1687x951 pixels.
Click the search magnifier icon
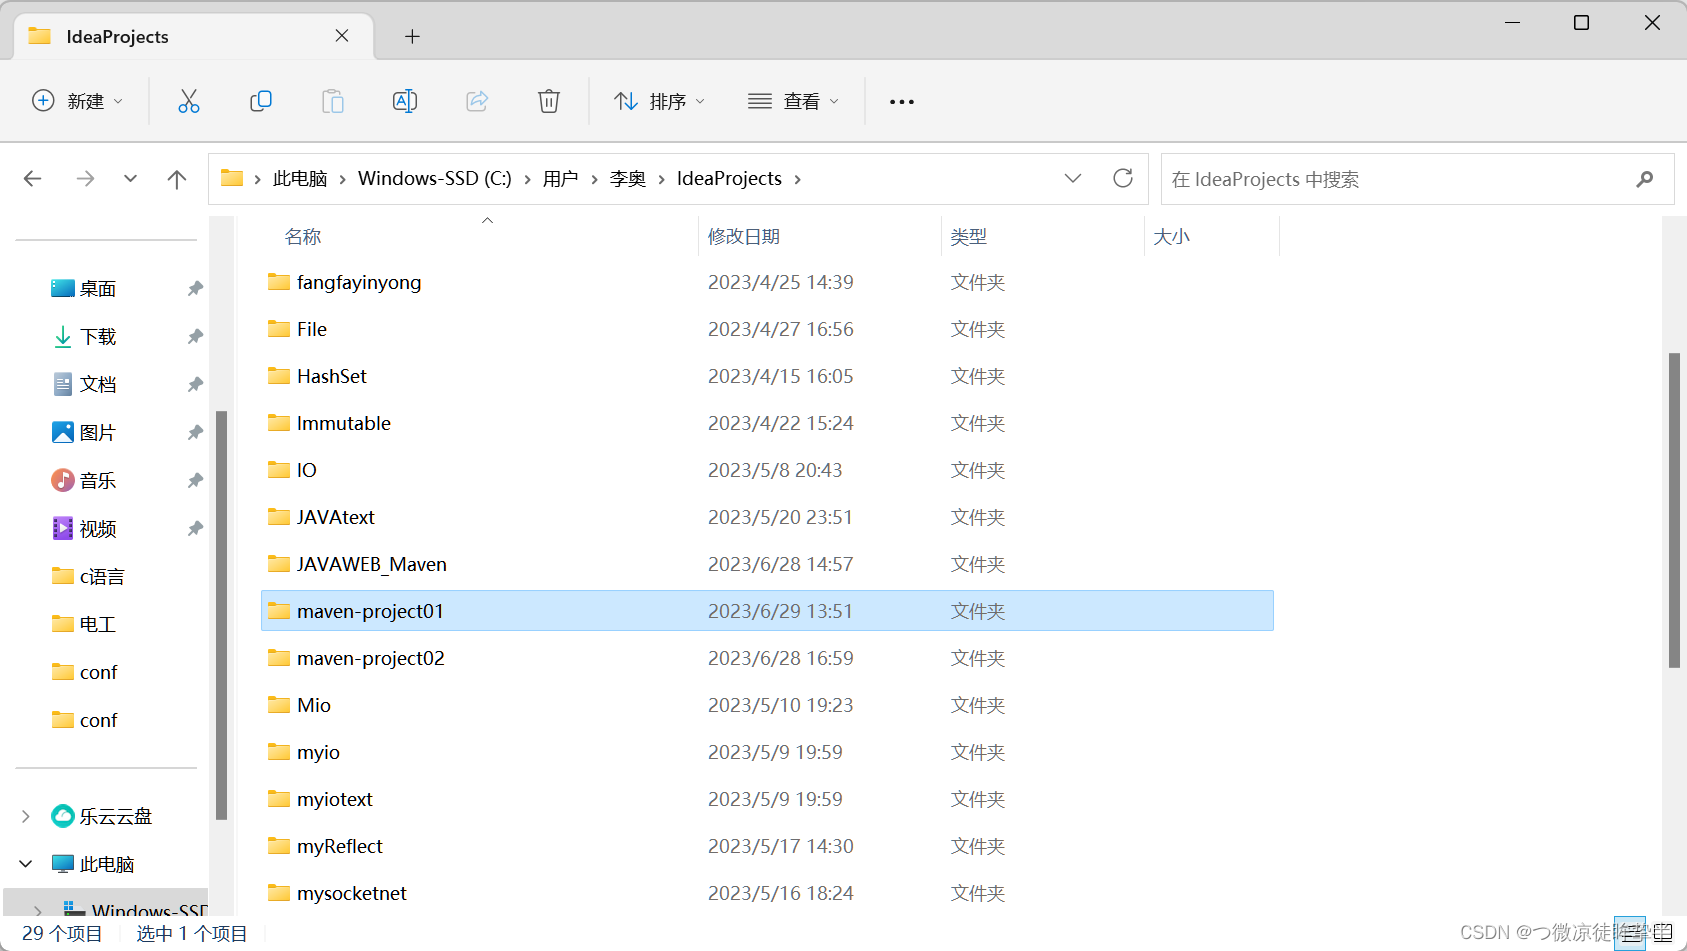tap(1645, 179)
